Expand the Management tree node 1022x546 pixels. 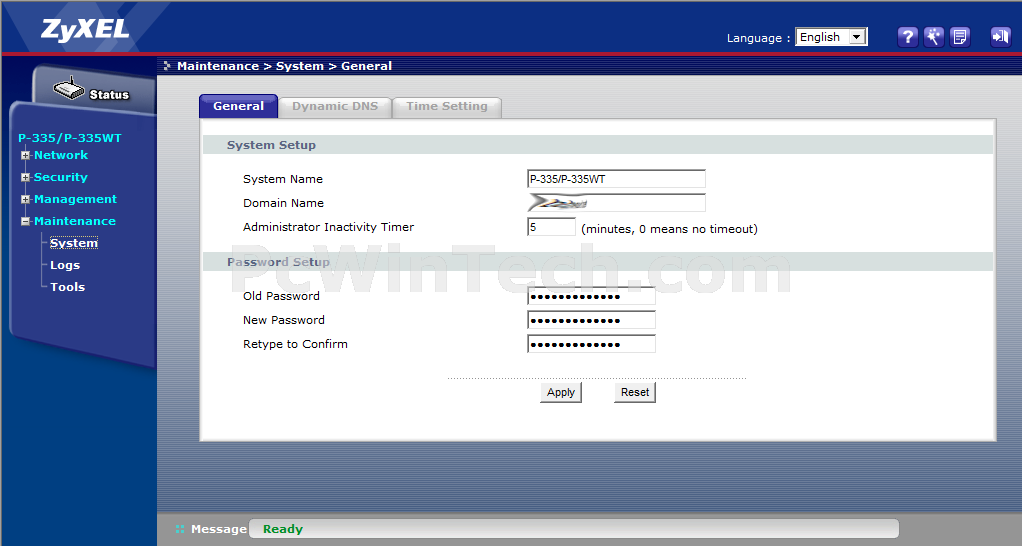26,199
